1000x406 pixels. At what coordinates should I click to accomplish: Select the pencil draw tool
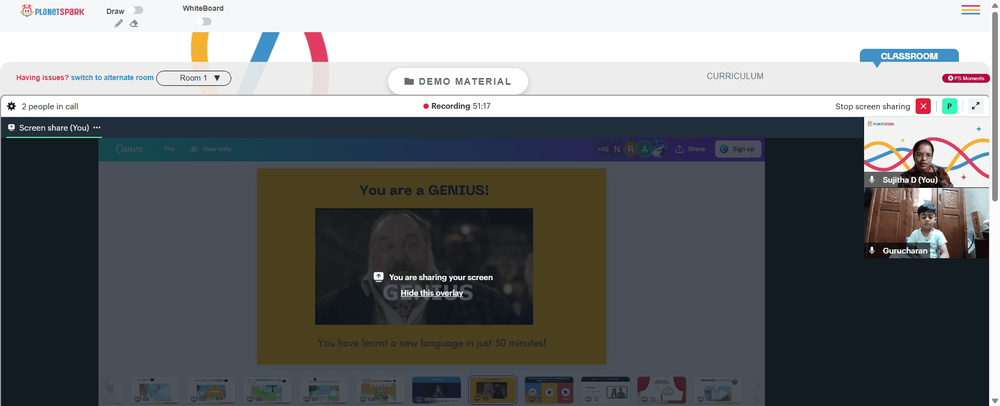(x=119, y=24)
